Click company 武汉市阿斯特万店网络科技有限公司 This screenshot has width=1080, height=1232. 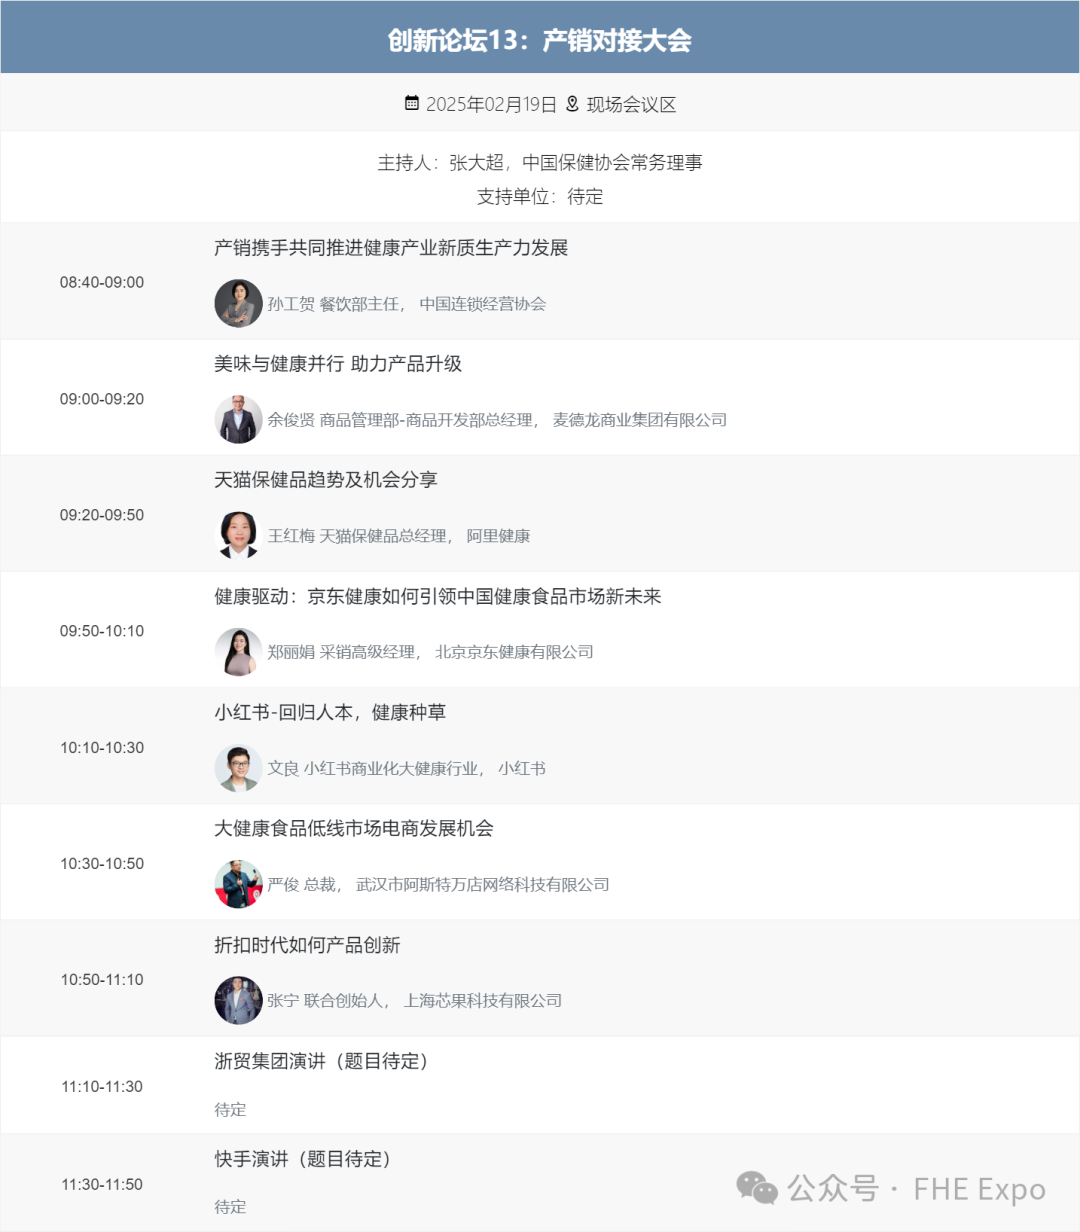coord(483,884)
